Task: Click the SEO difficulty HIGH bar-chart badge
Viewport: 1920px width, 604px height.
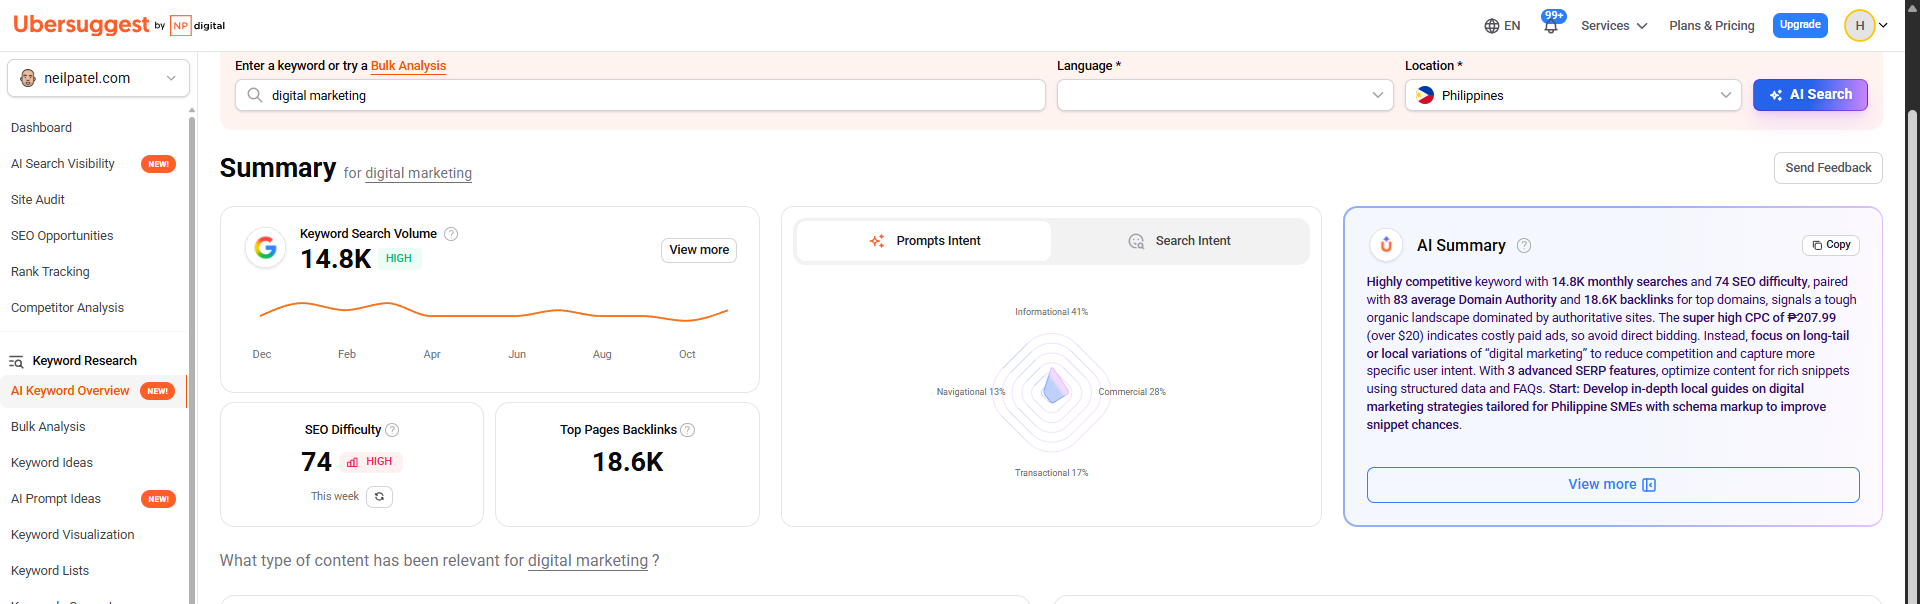Action: click(370, 462)
